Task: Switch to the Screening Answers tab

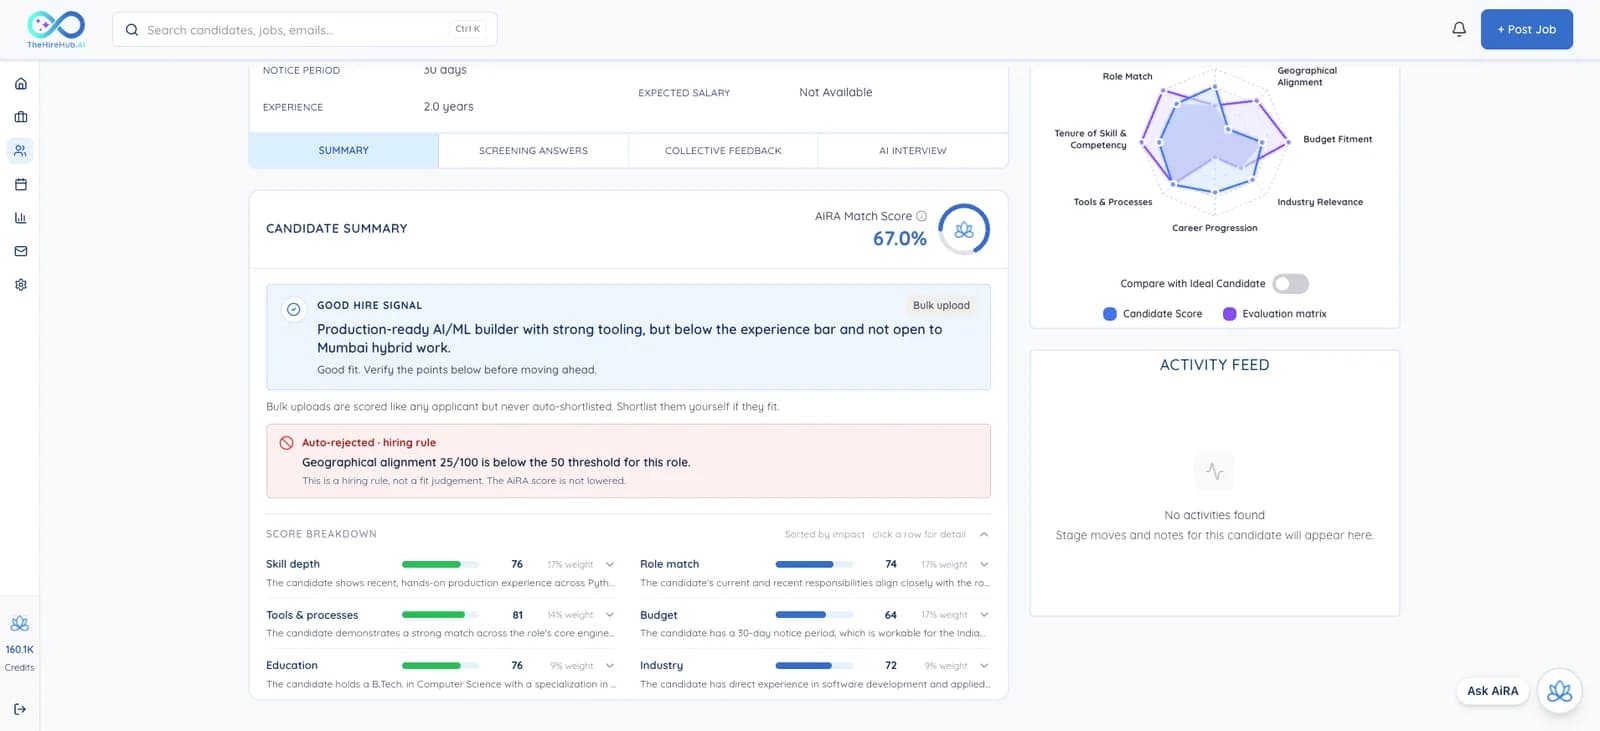Action: (533, 151)
